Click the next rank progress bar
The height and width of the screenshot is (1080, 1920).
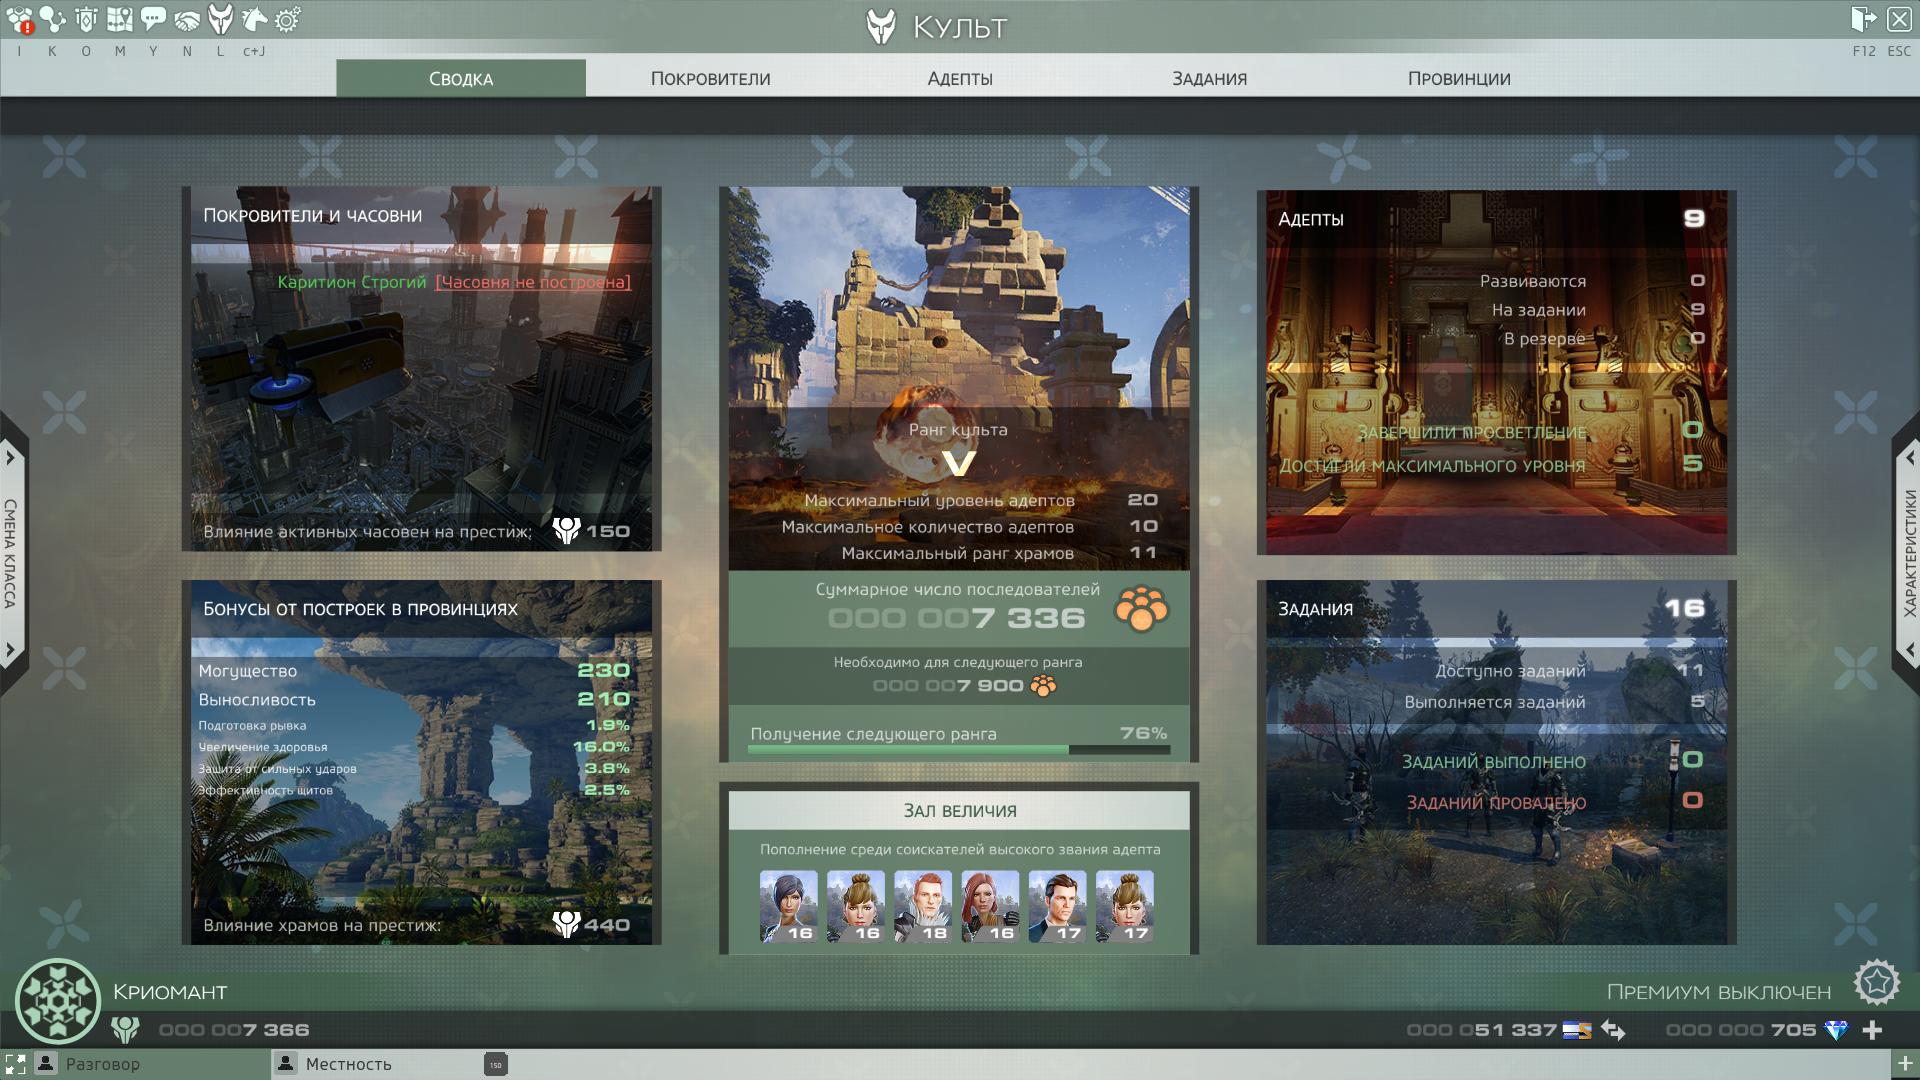(958, 749)
